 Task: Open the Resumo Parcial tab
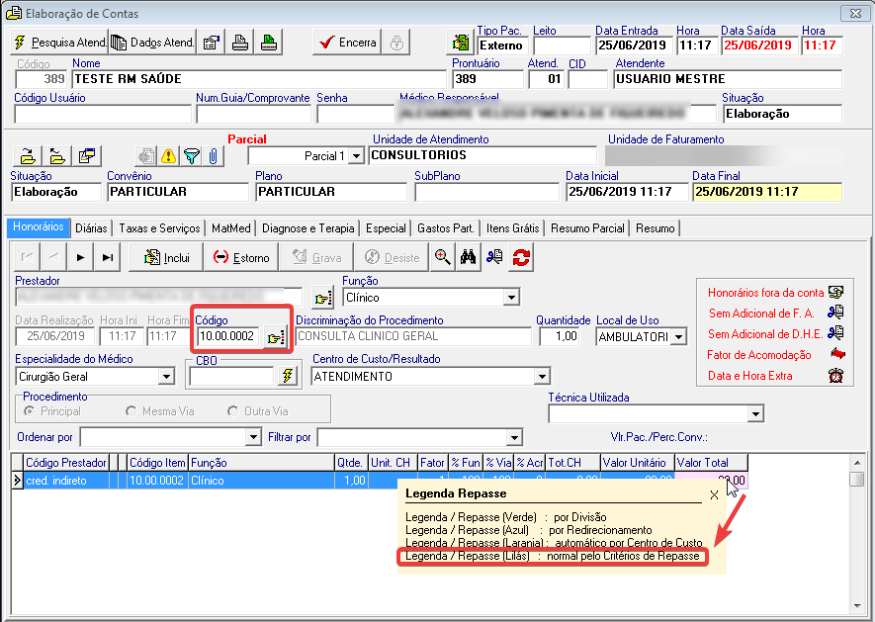click(587, 228)
